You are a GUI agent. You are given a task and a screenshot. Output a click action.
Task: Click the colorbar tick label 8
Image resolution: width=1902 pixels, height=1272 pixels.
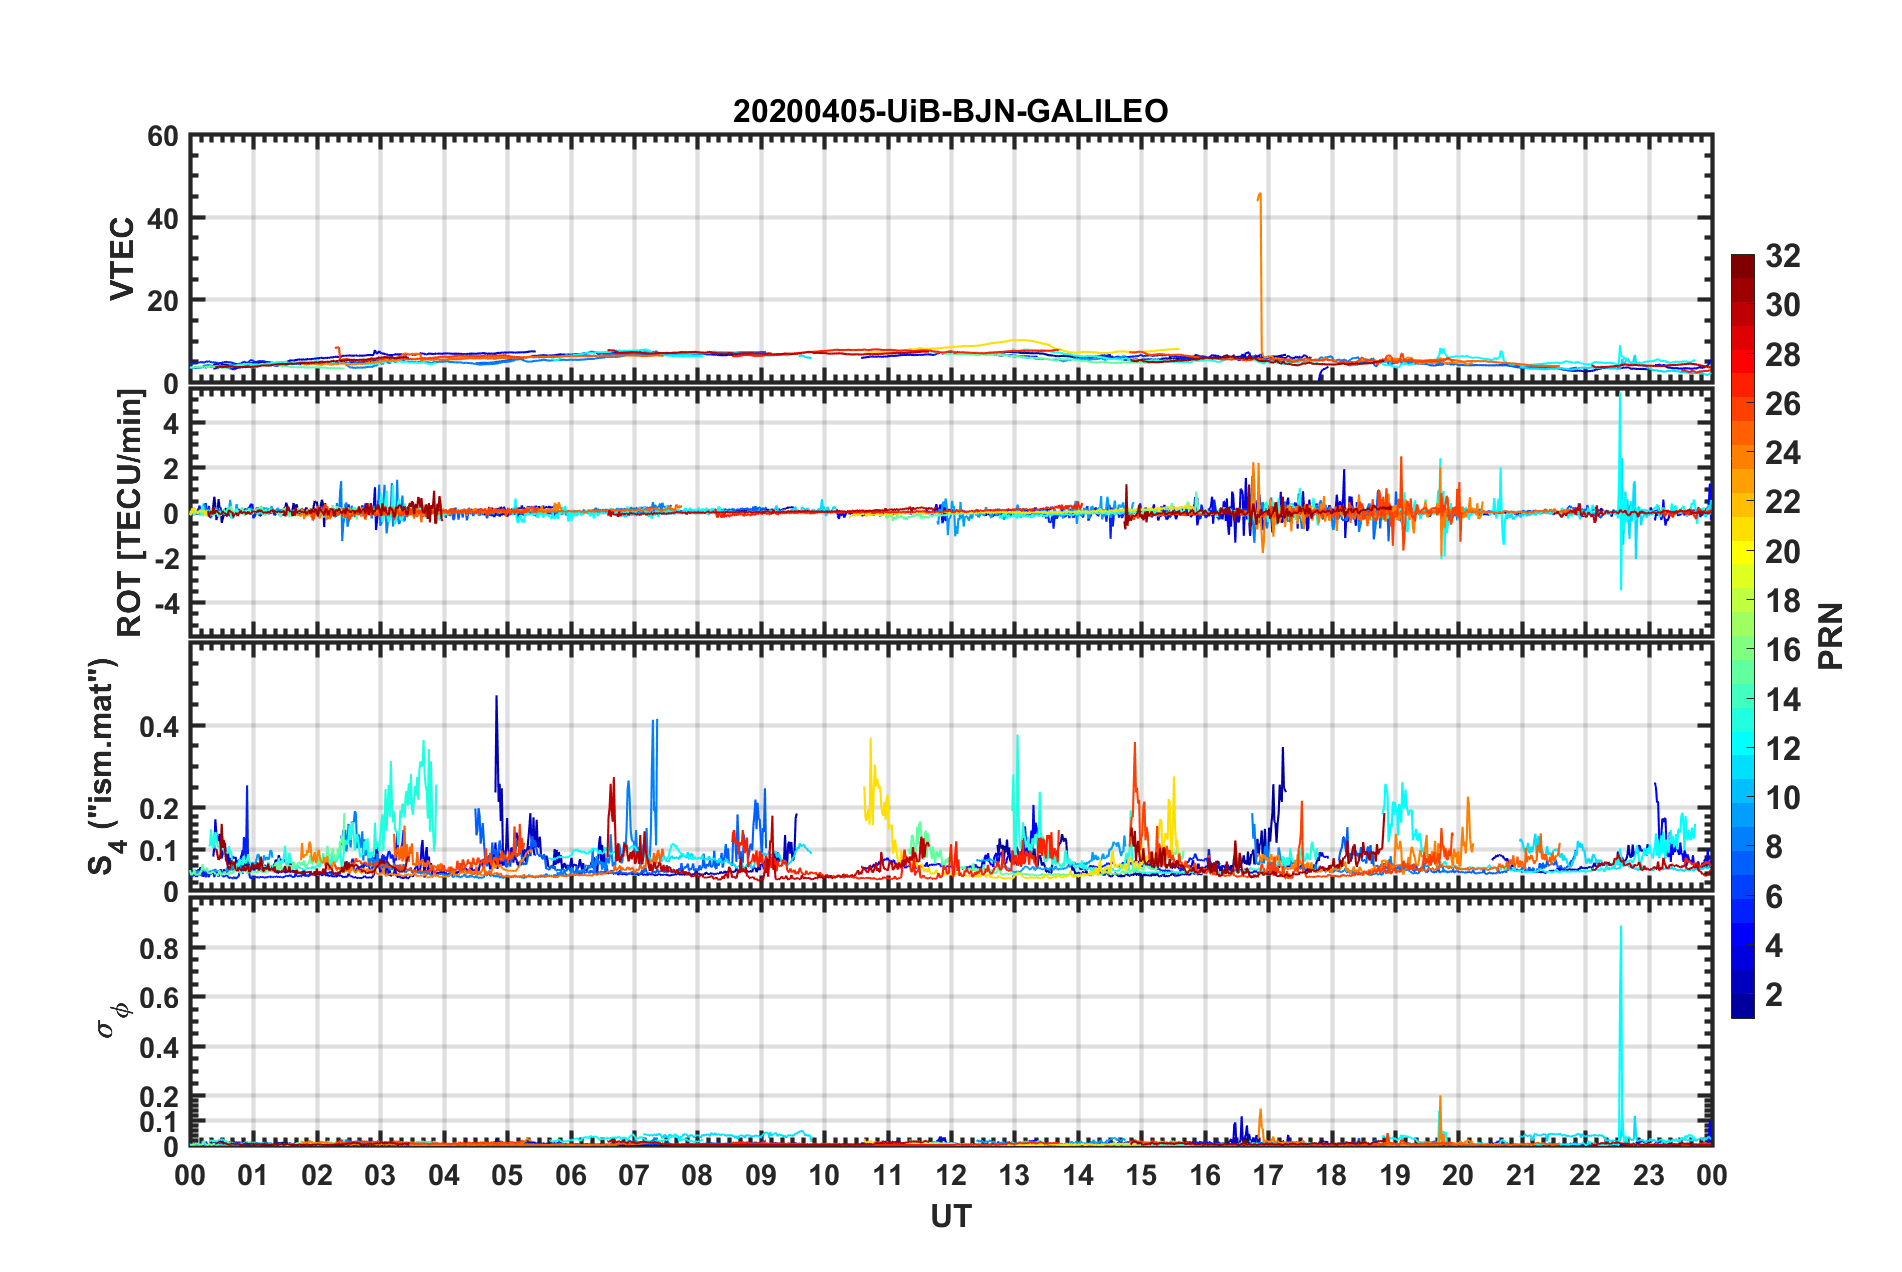pyautogui.click(x=1774, y=847)
